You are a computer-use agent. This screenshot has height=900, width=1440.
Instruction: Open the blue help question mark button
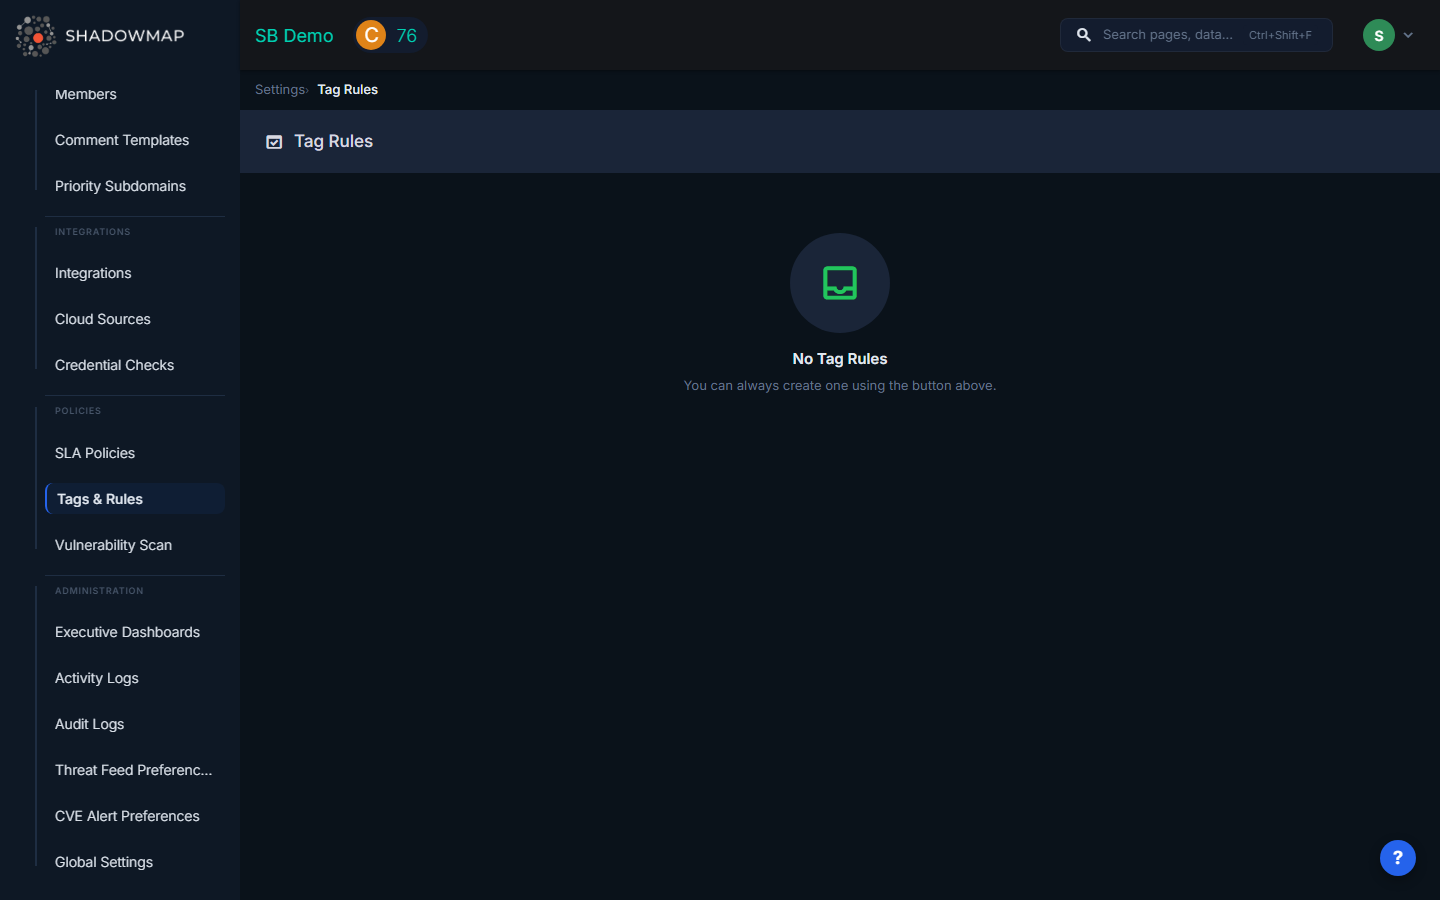click(1397, 858)
